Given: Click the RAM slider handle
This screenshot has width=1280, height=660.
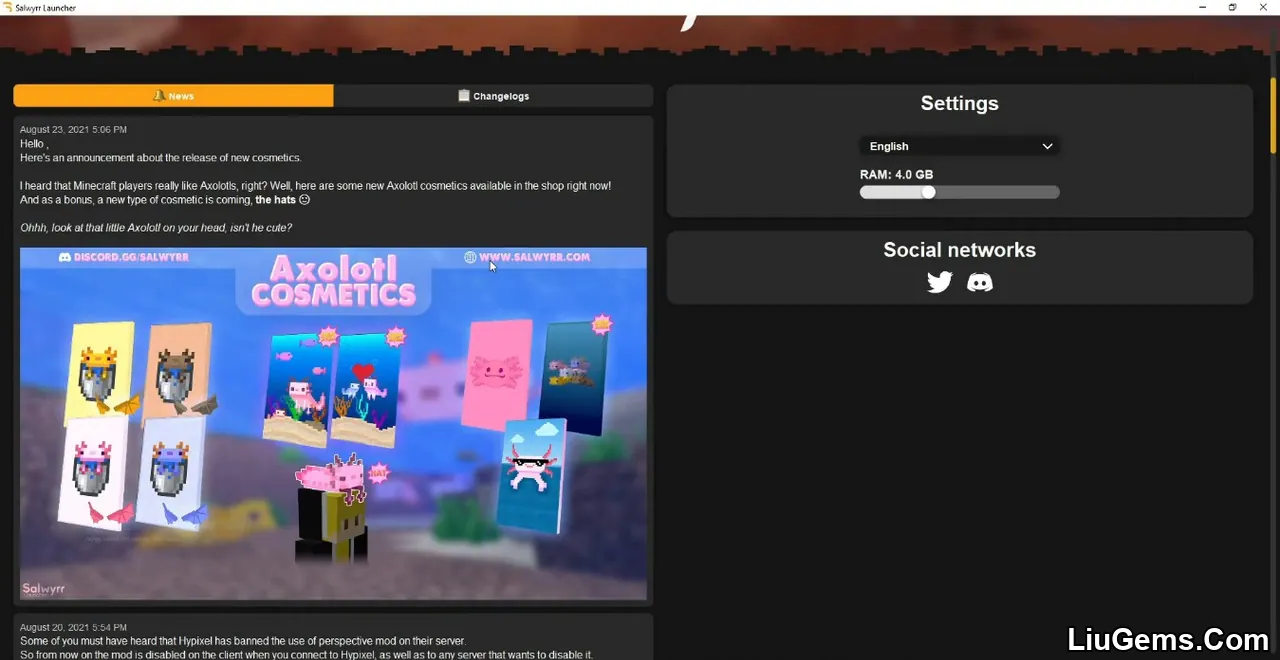Looking at the screenshot, I should 928,192.
